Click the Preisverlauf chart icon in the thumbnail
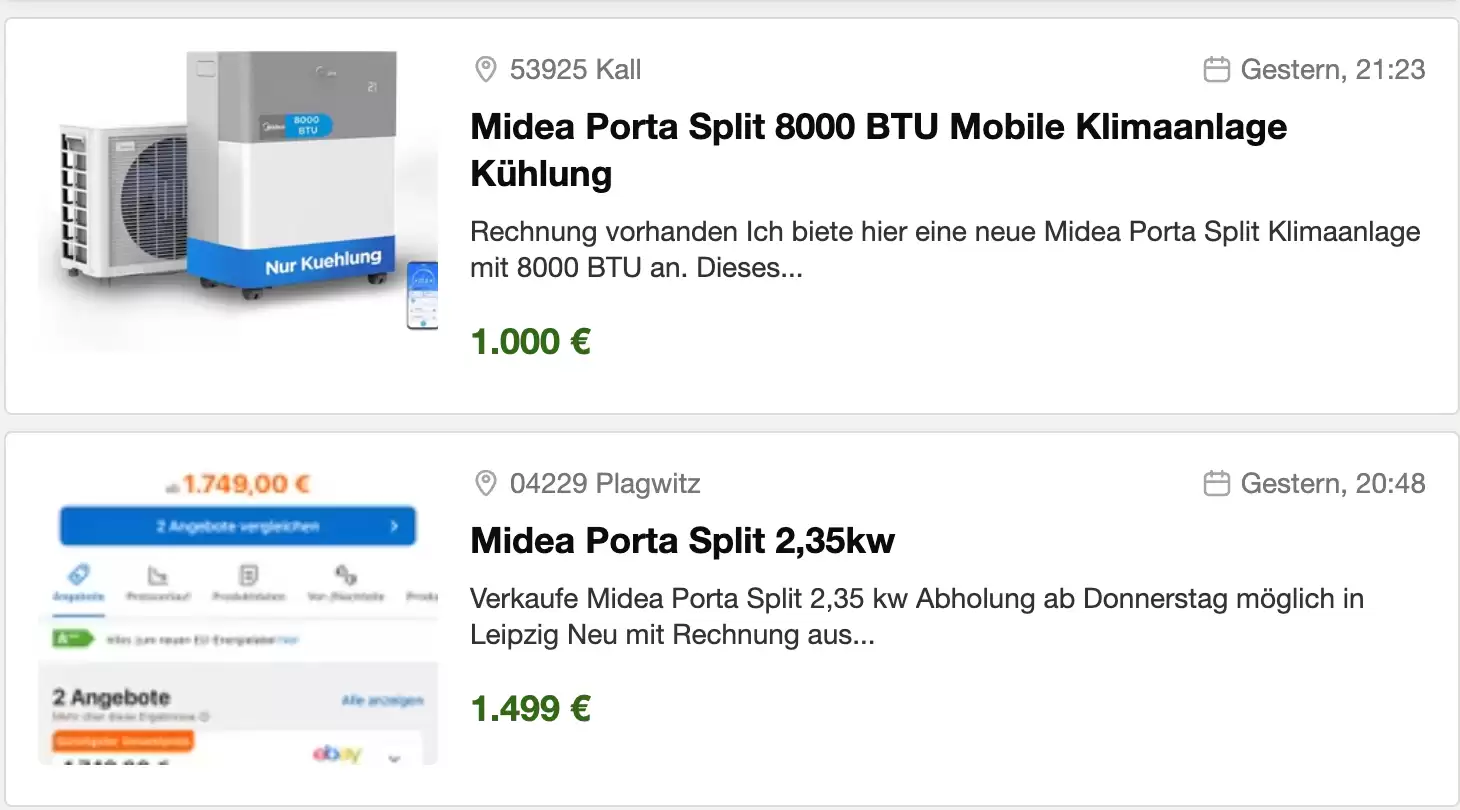 (x=157, y=575)
